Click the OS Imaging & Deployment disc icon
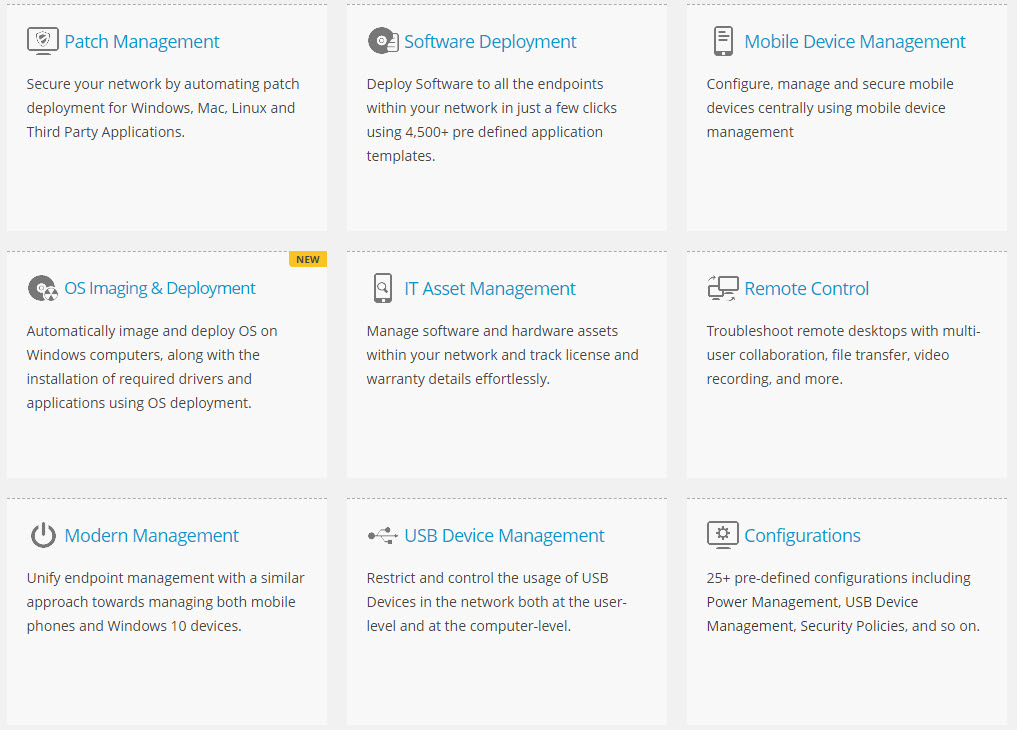Screen dimensions: 1017x730 (43, 288)
